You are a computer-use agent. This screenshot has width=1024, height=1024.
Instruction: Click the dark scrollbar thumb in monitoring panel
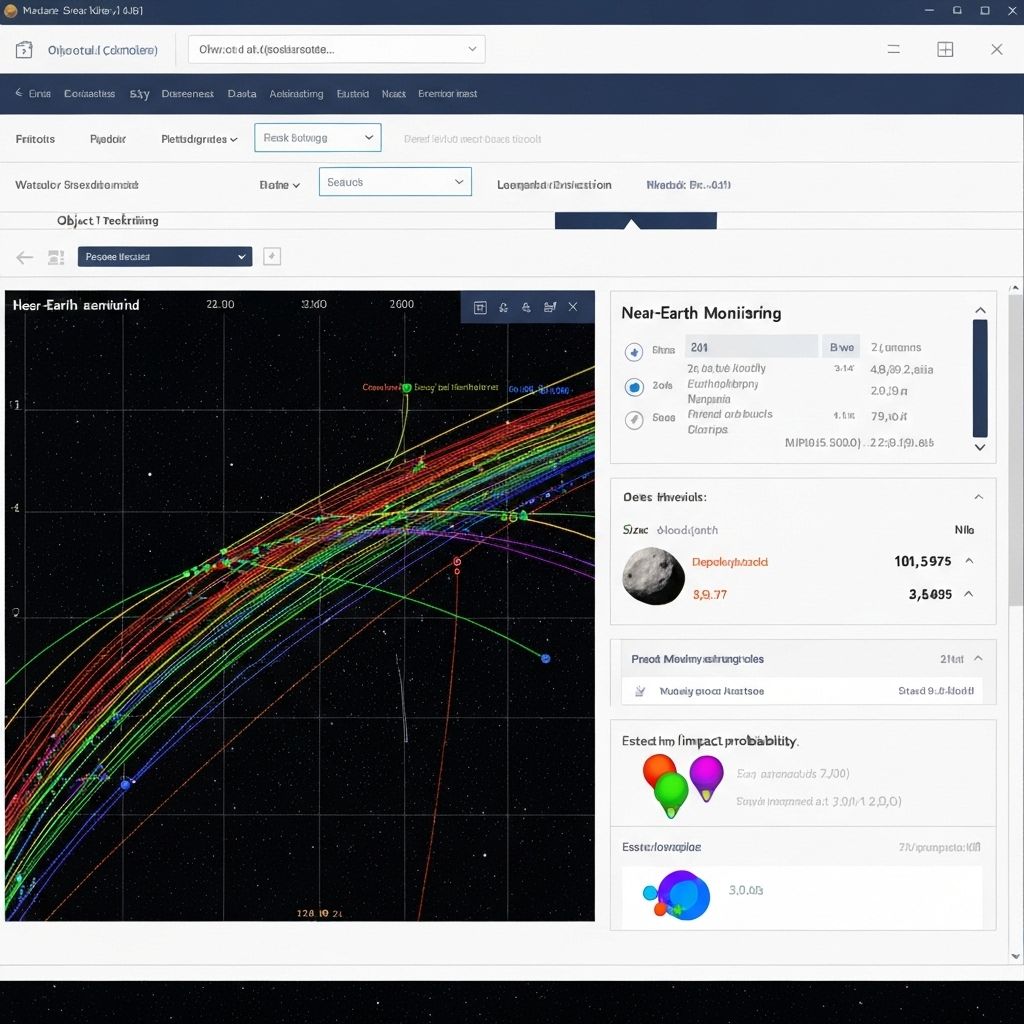pyautogui.click(x=980, y=378)
